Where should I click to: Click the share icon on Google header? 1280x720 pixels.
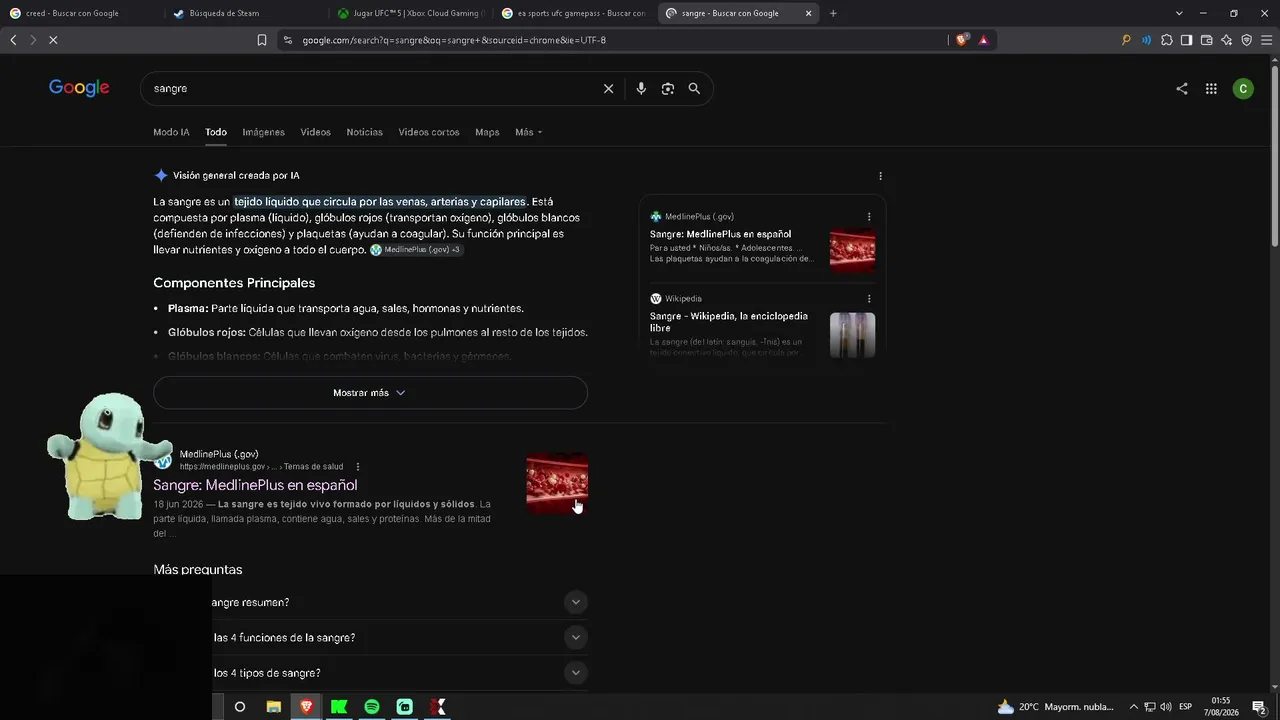pyautogui.click(x=1182, y=89)
